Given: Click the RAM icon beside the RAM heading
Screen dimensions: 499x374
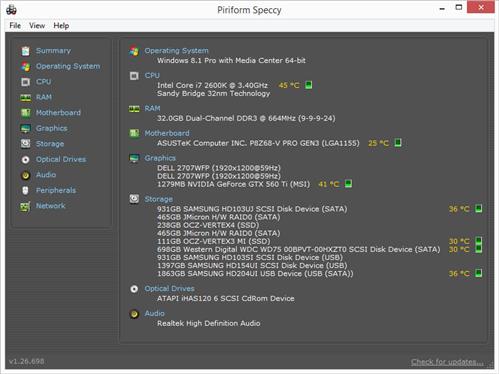Looking at the screenshot, I should coord(134,109).
